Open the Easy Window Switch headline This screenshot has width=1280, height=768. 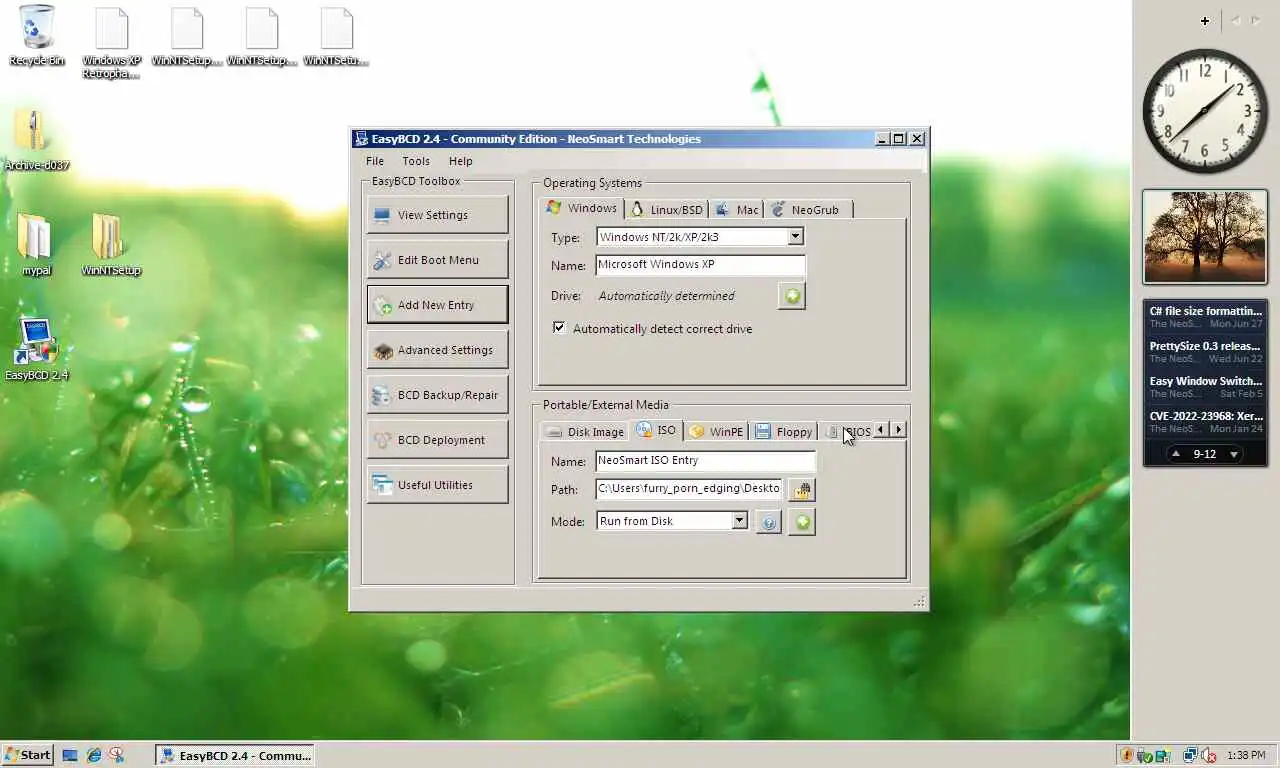click(x=1205, y=387)
